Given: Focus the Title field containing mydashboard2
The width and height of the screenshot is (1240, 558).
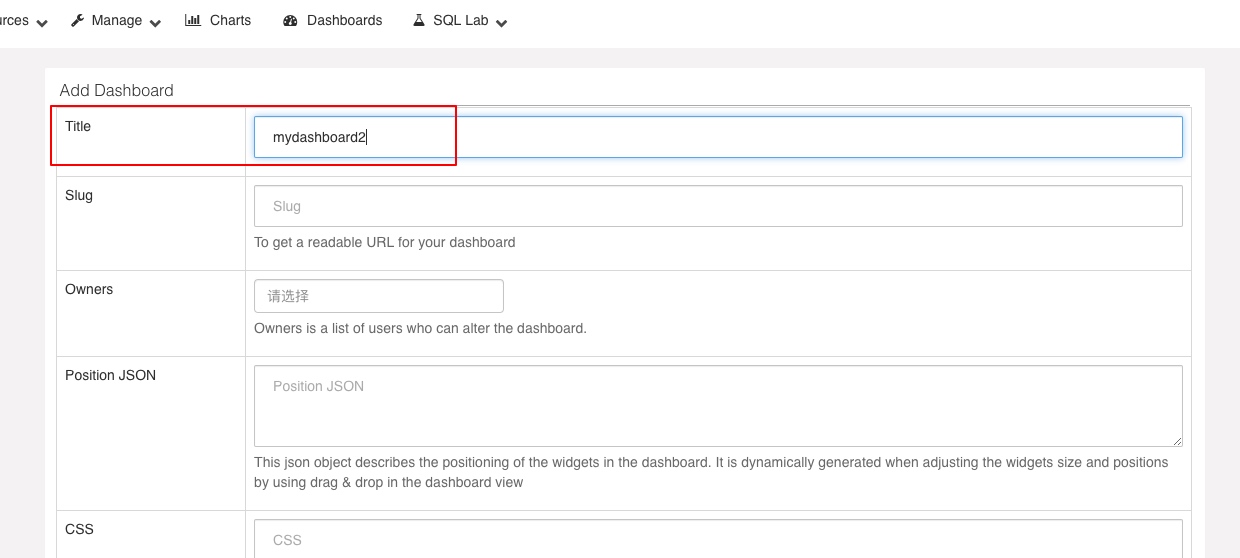Looking at the screenshot, I should [x=718, y=137].
